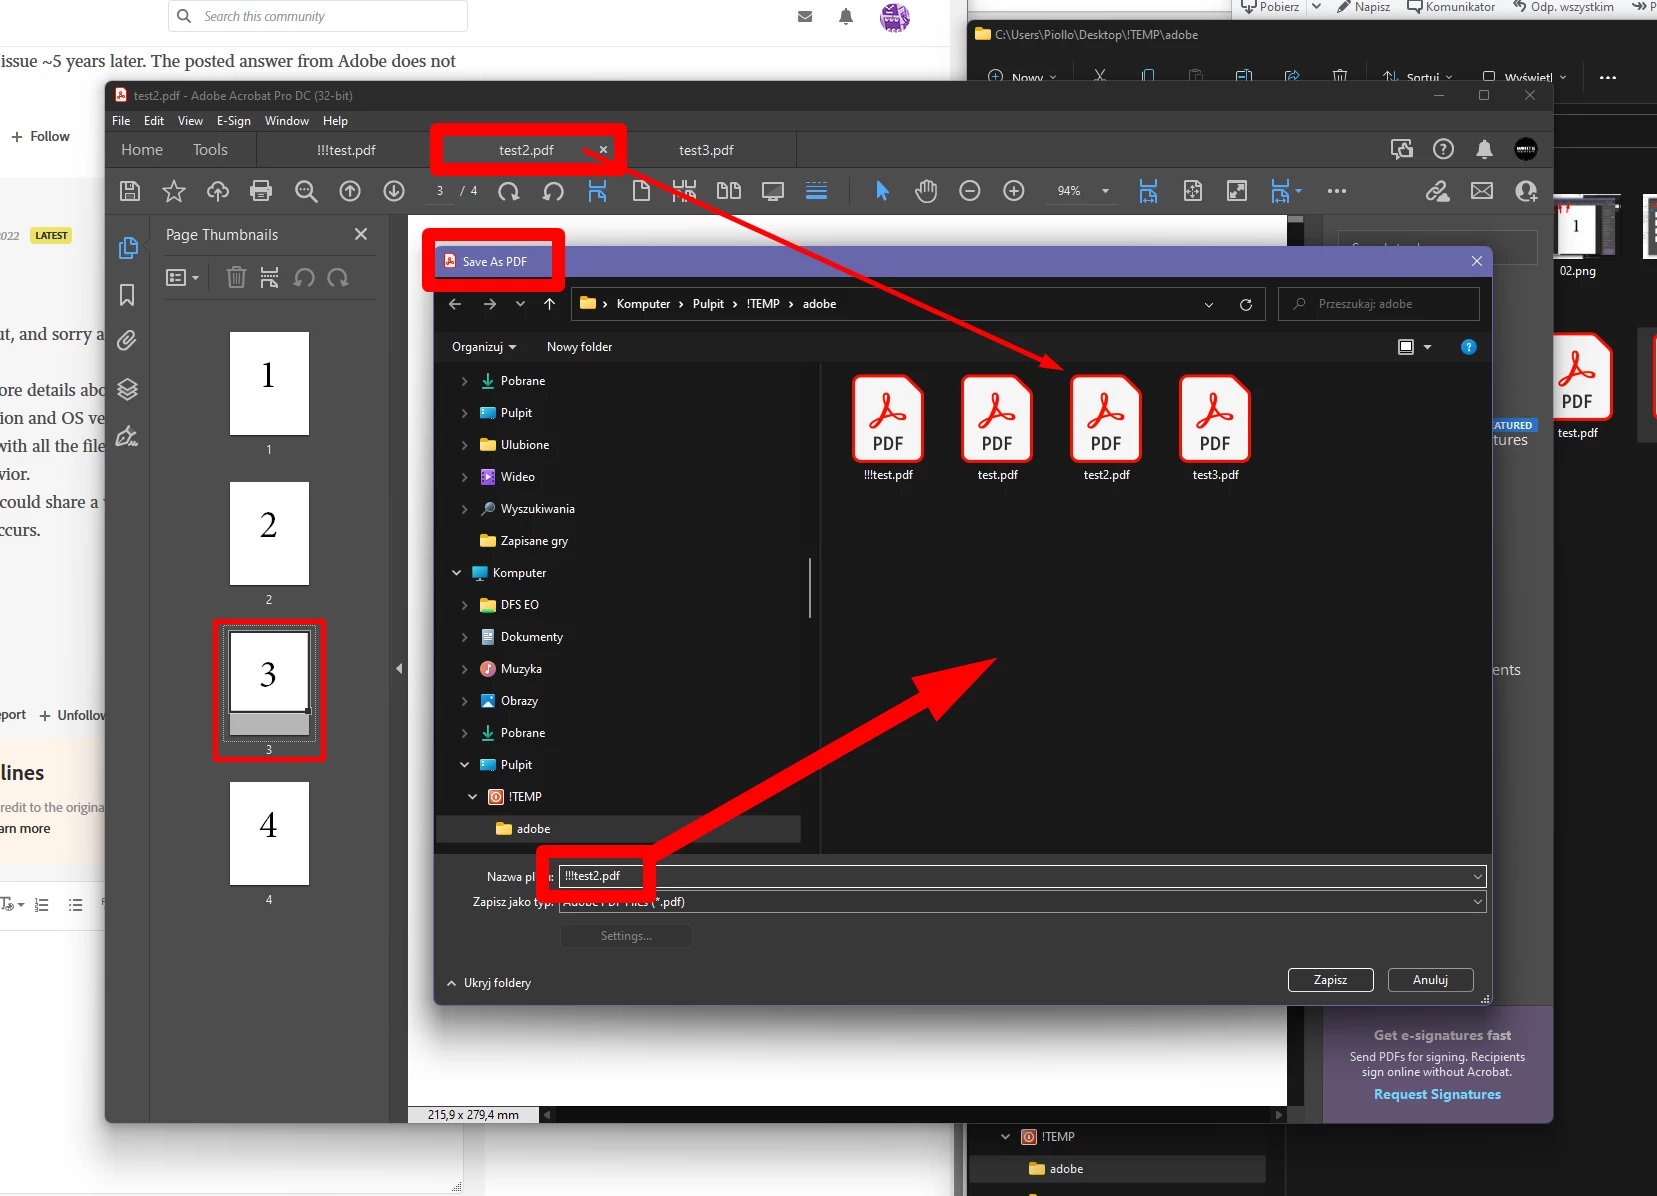The image size is (1657, 1196).
Task: Collapse the Komputer tree node
Action: click(456, 573)
